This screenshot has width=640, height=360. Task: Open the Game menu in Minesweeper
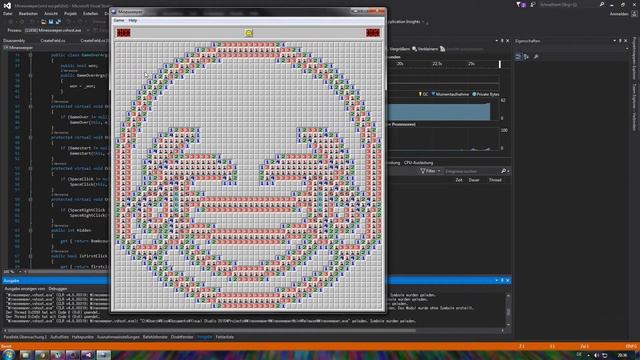119,20
